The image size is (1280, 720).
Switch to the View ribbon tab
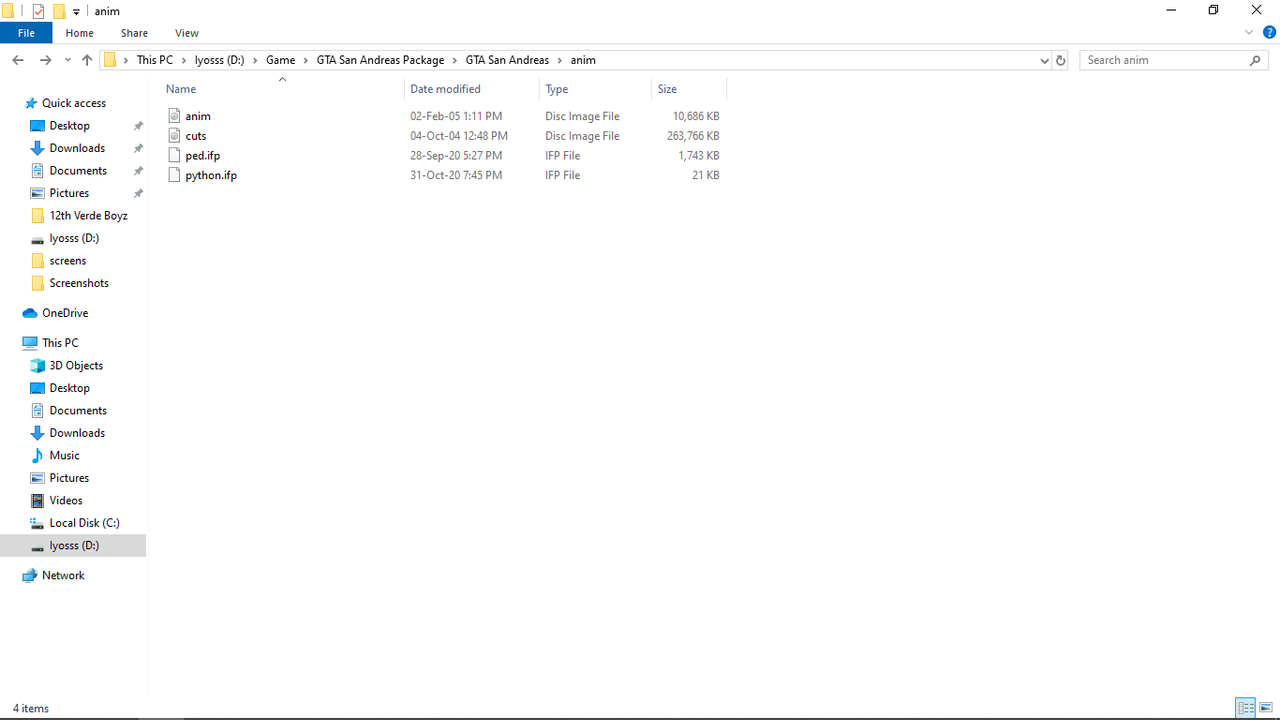(x=186, y=33)
